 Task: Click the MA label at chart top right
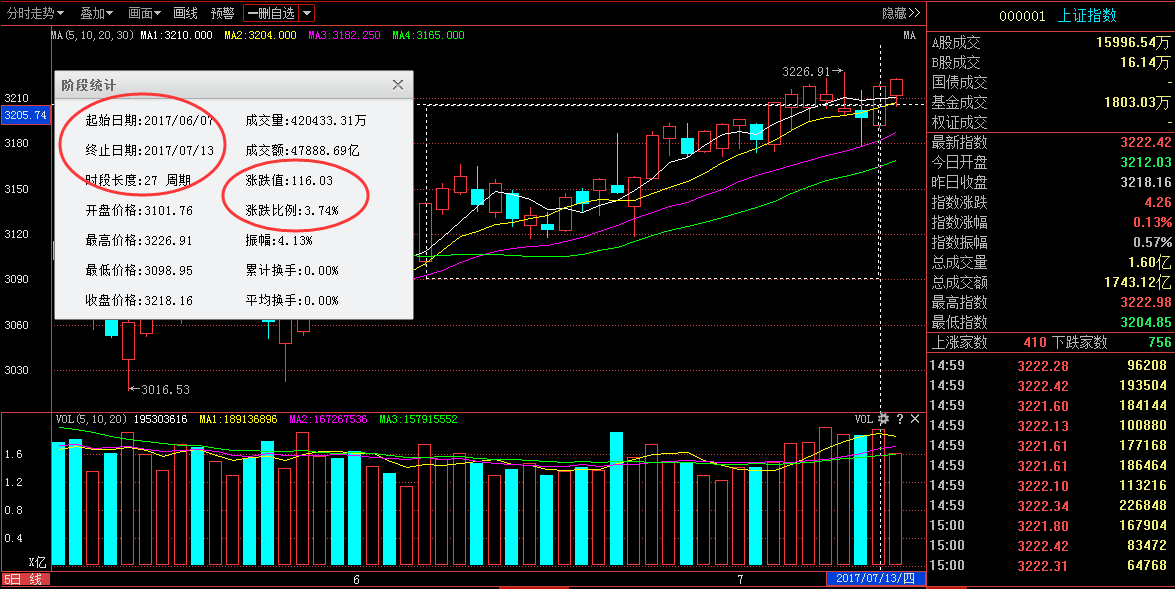(909, 35)
